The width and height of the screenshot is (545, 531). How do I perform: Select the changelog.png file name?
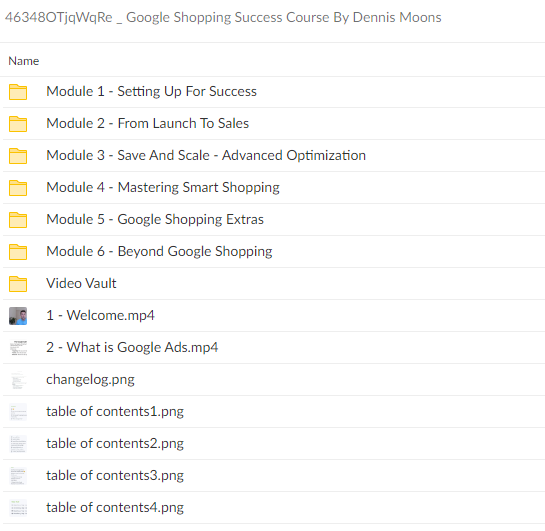pyautogui.click(x=90, y=379)
